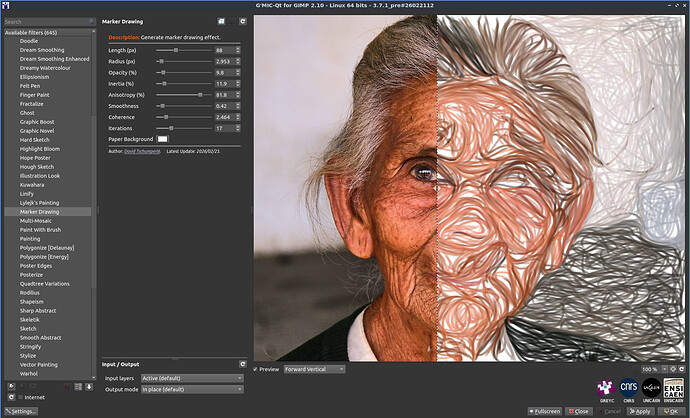Open the Input layers dropdown
Screen dimensions: 690x418
click(192, 378)
